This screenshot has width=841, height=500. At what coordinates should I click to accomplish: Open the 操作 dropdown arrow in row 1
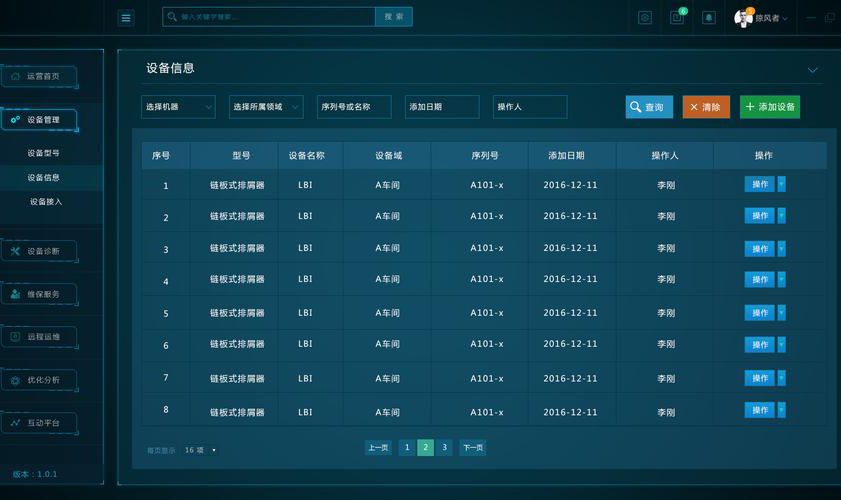coord(781,184)
